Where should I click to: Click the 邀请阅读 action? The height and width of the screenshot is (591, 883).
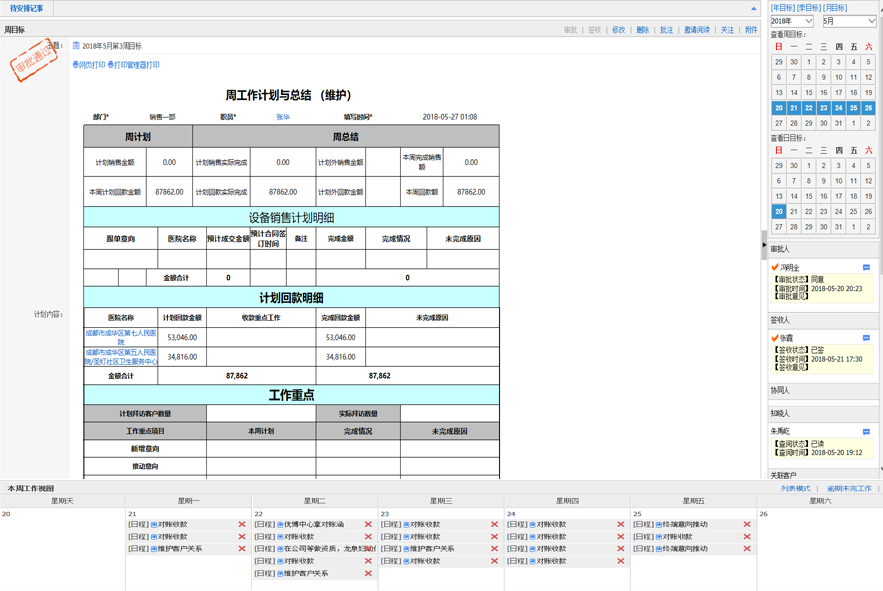pyautogui.click(x=697, y=30)
